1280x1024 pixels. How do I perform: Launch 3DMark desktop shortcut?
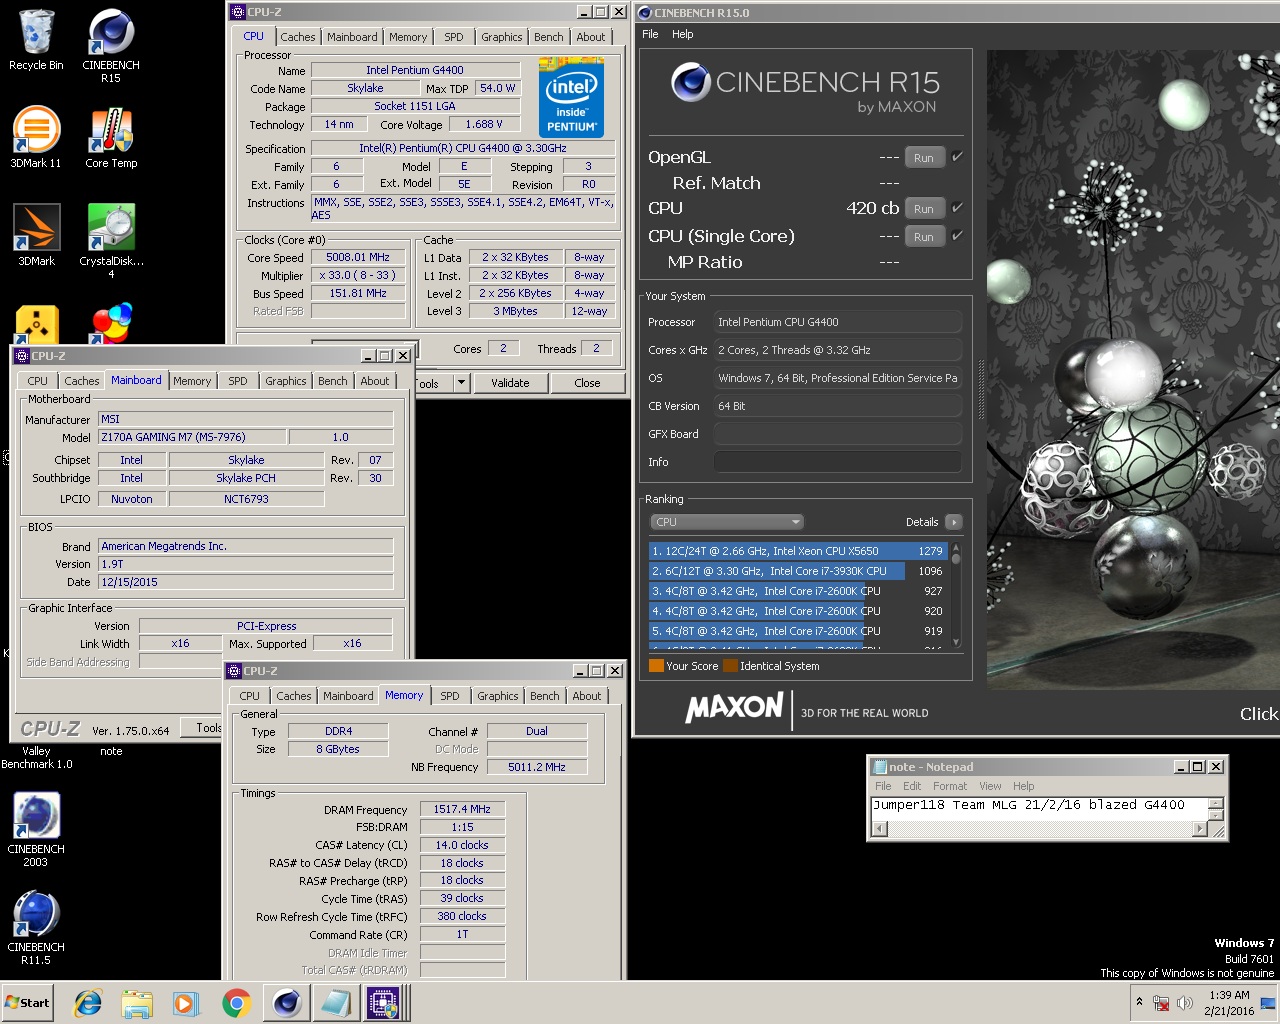[36, 235]
